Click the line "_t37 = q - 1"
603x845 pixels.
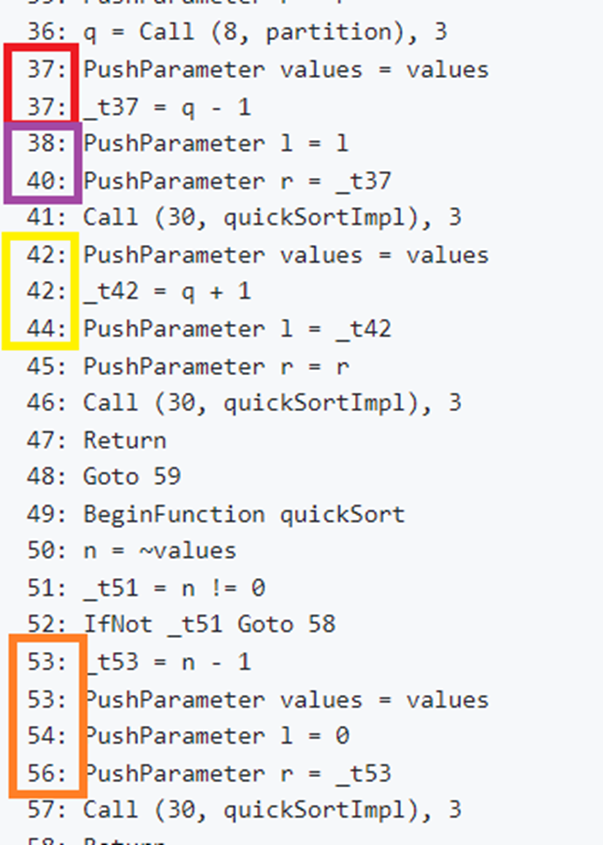point(166,107)
